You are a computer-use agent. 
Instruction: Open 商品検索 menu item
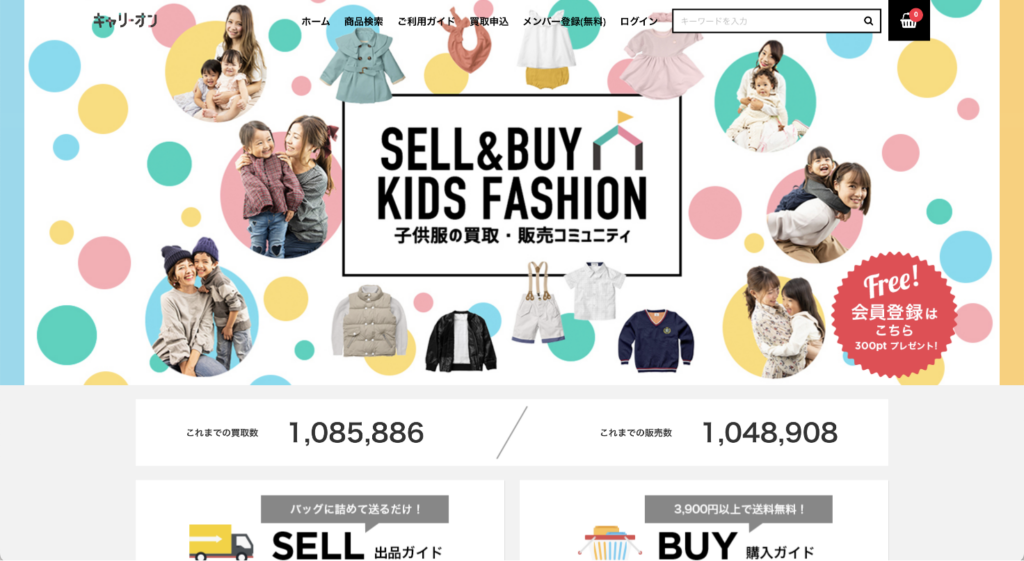point(364,22)
